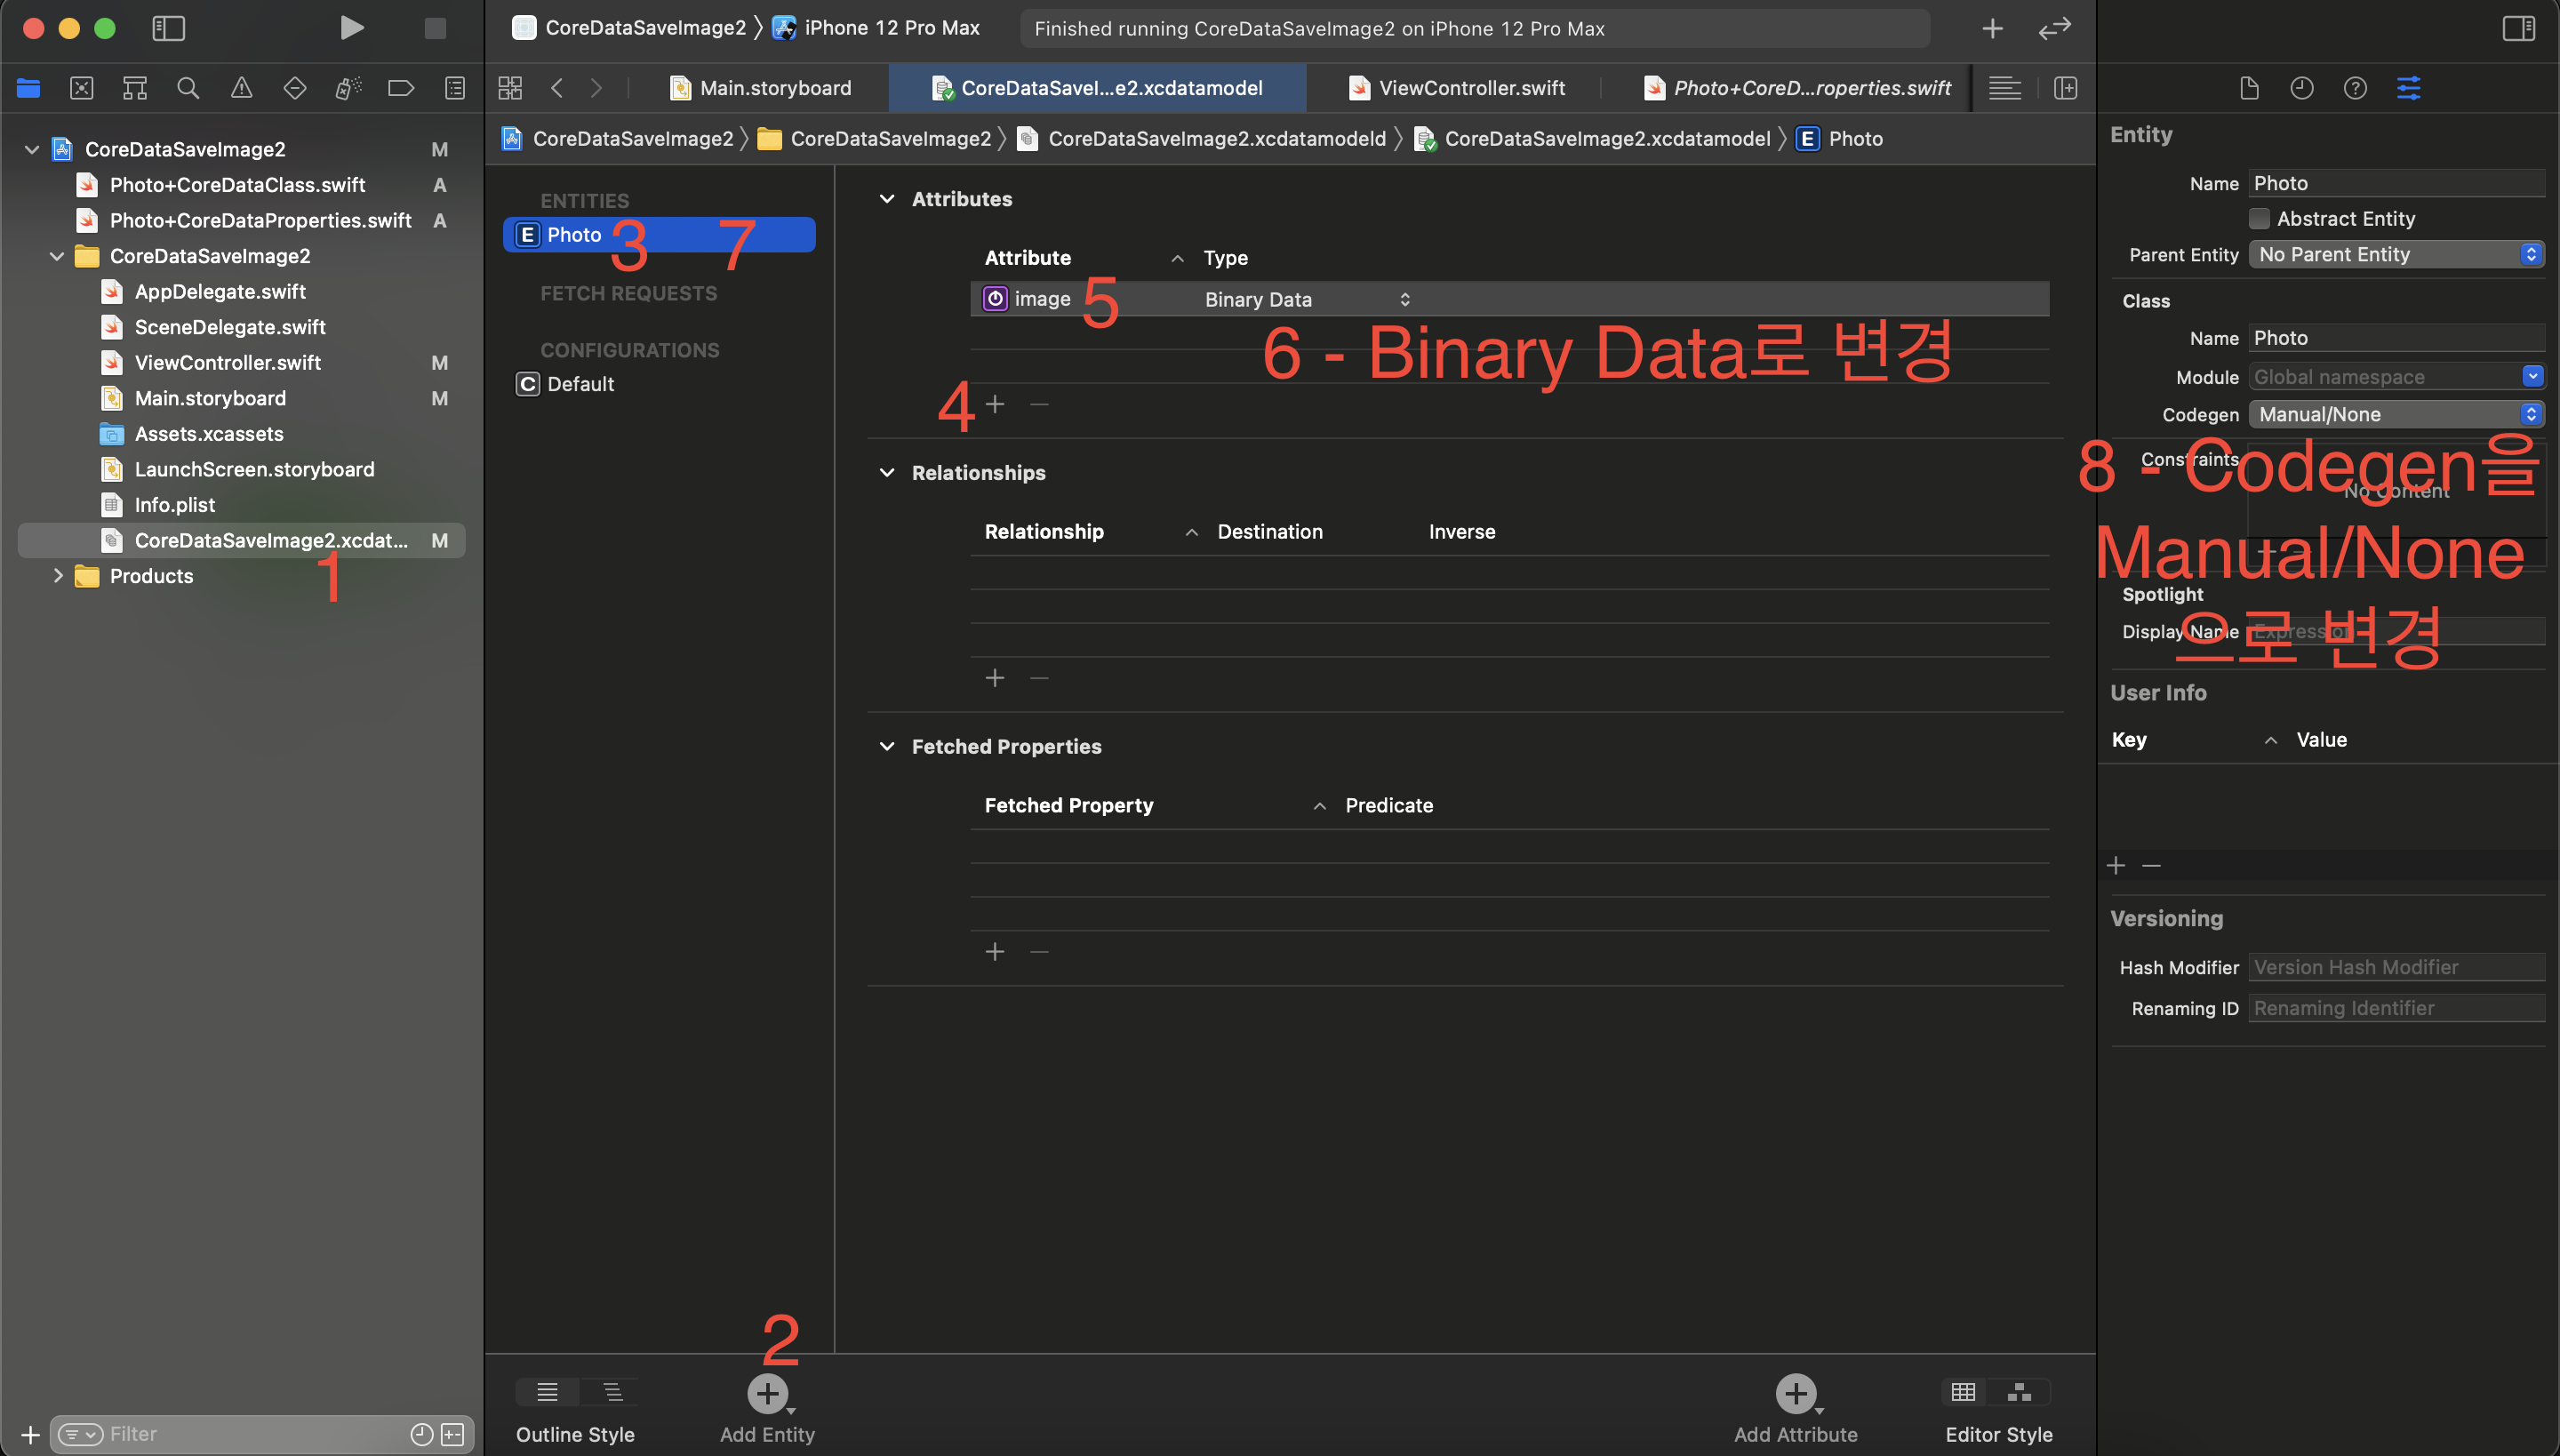2560x1456 pixels.
Task: Click the Run (play) button
Action: pos(351,28)
